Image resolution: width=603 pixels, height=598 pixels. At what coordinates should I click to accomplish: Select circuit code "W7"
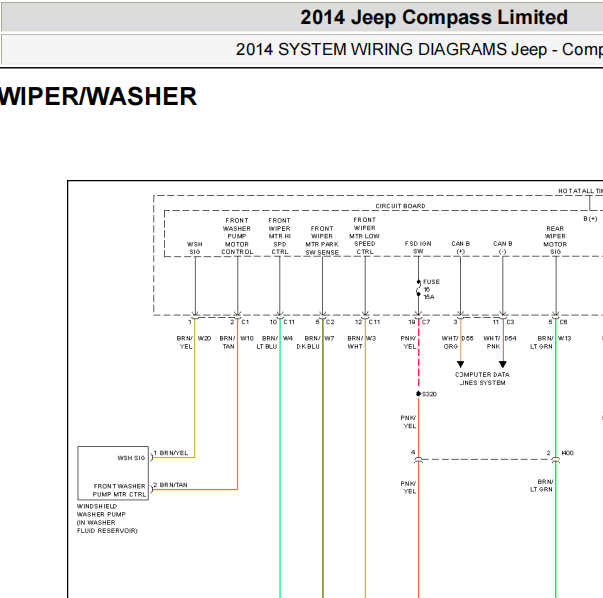click(x=329, y=338)
